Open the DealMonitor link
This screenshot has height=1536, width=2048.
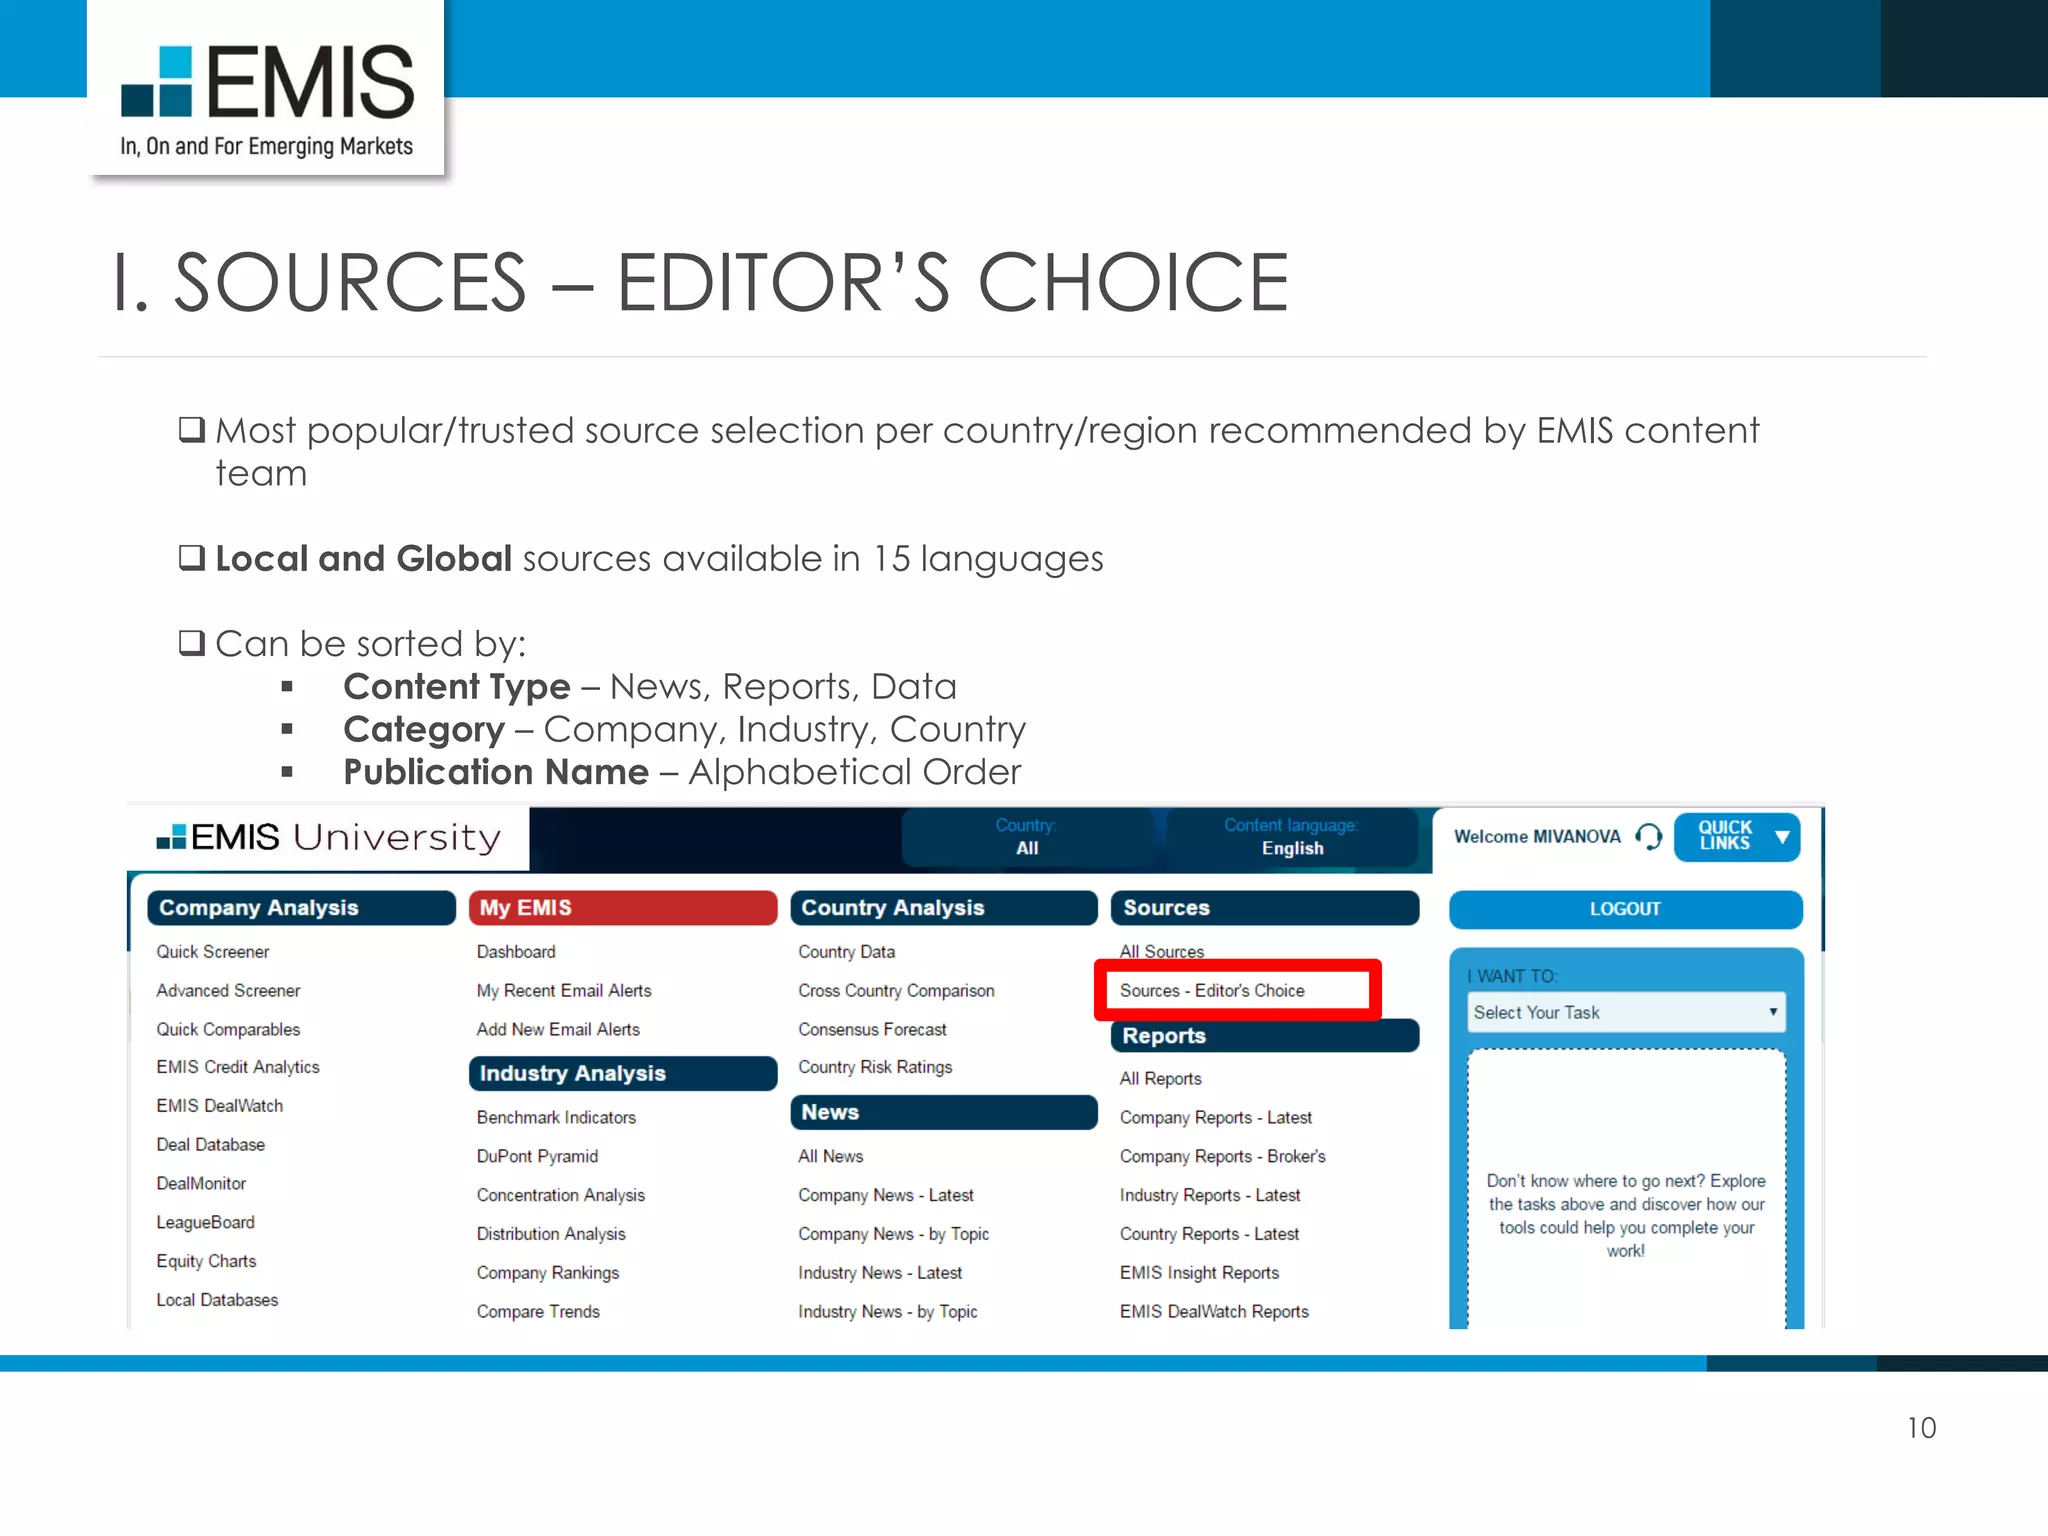(201, 1184)
